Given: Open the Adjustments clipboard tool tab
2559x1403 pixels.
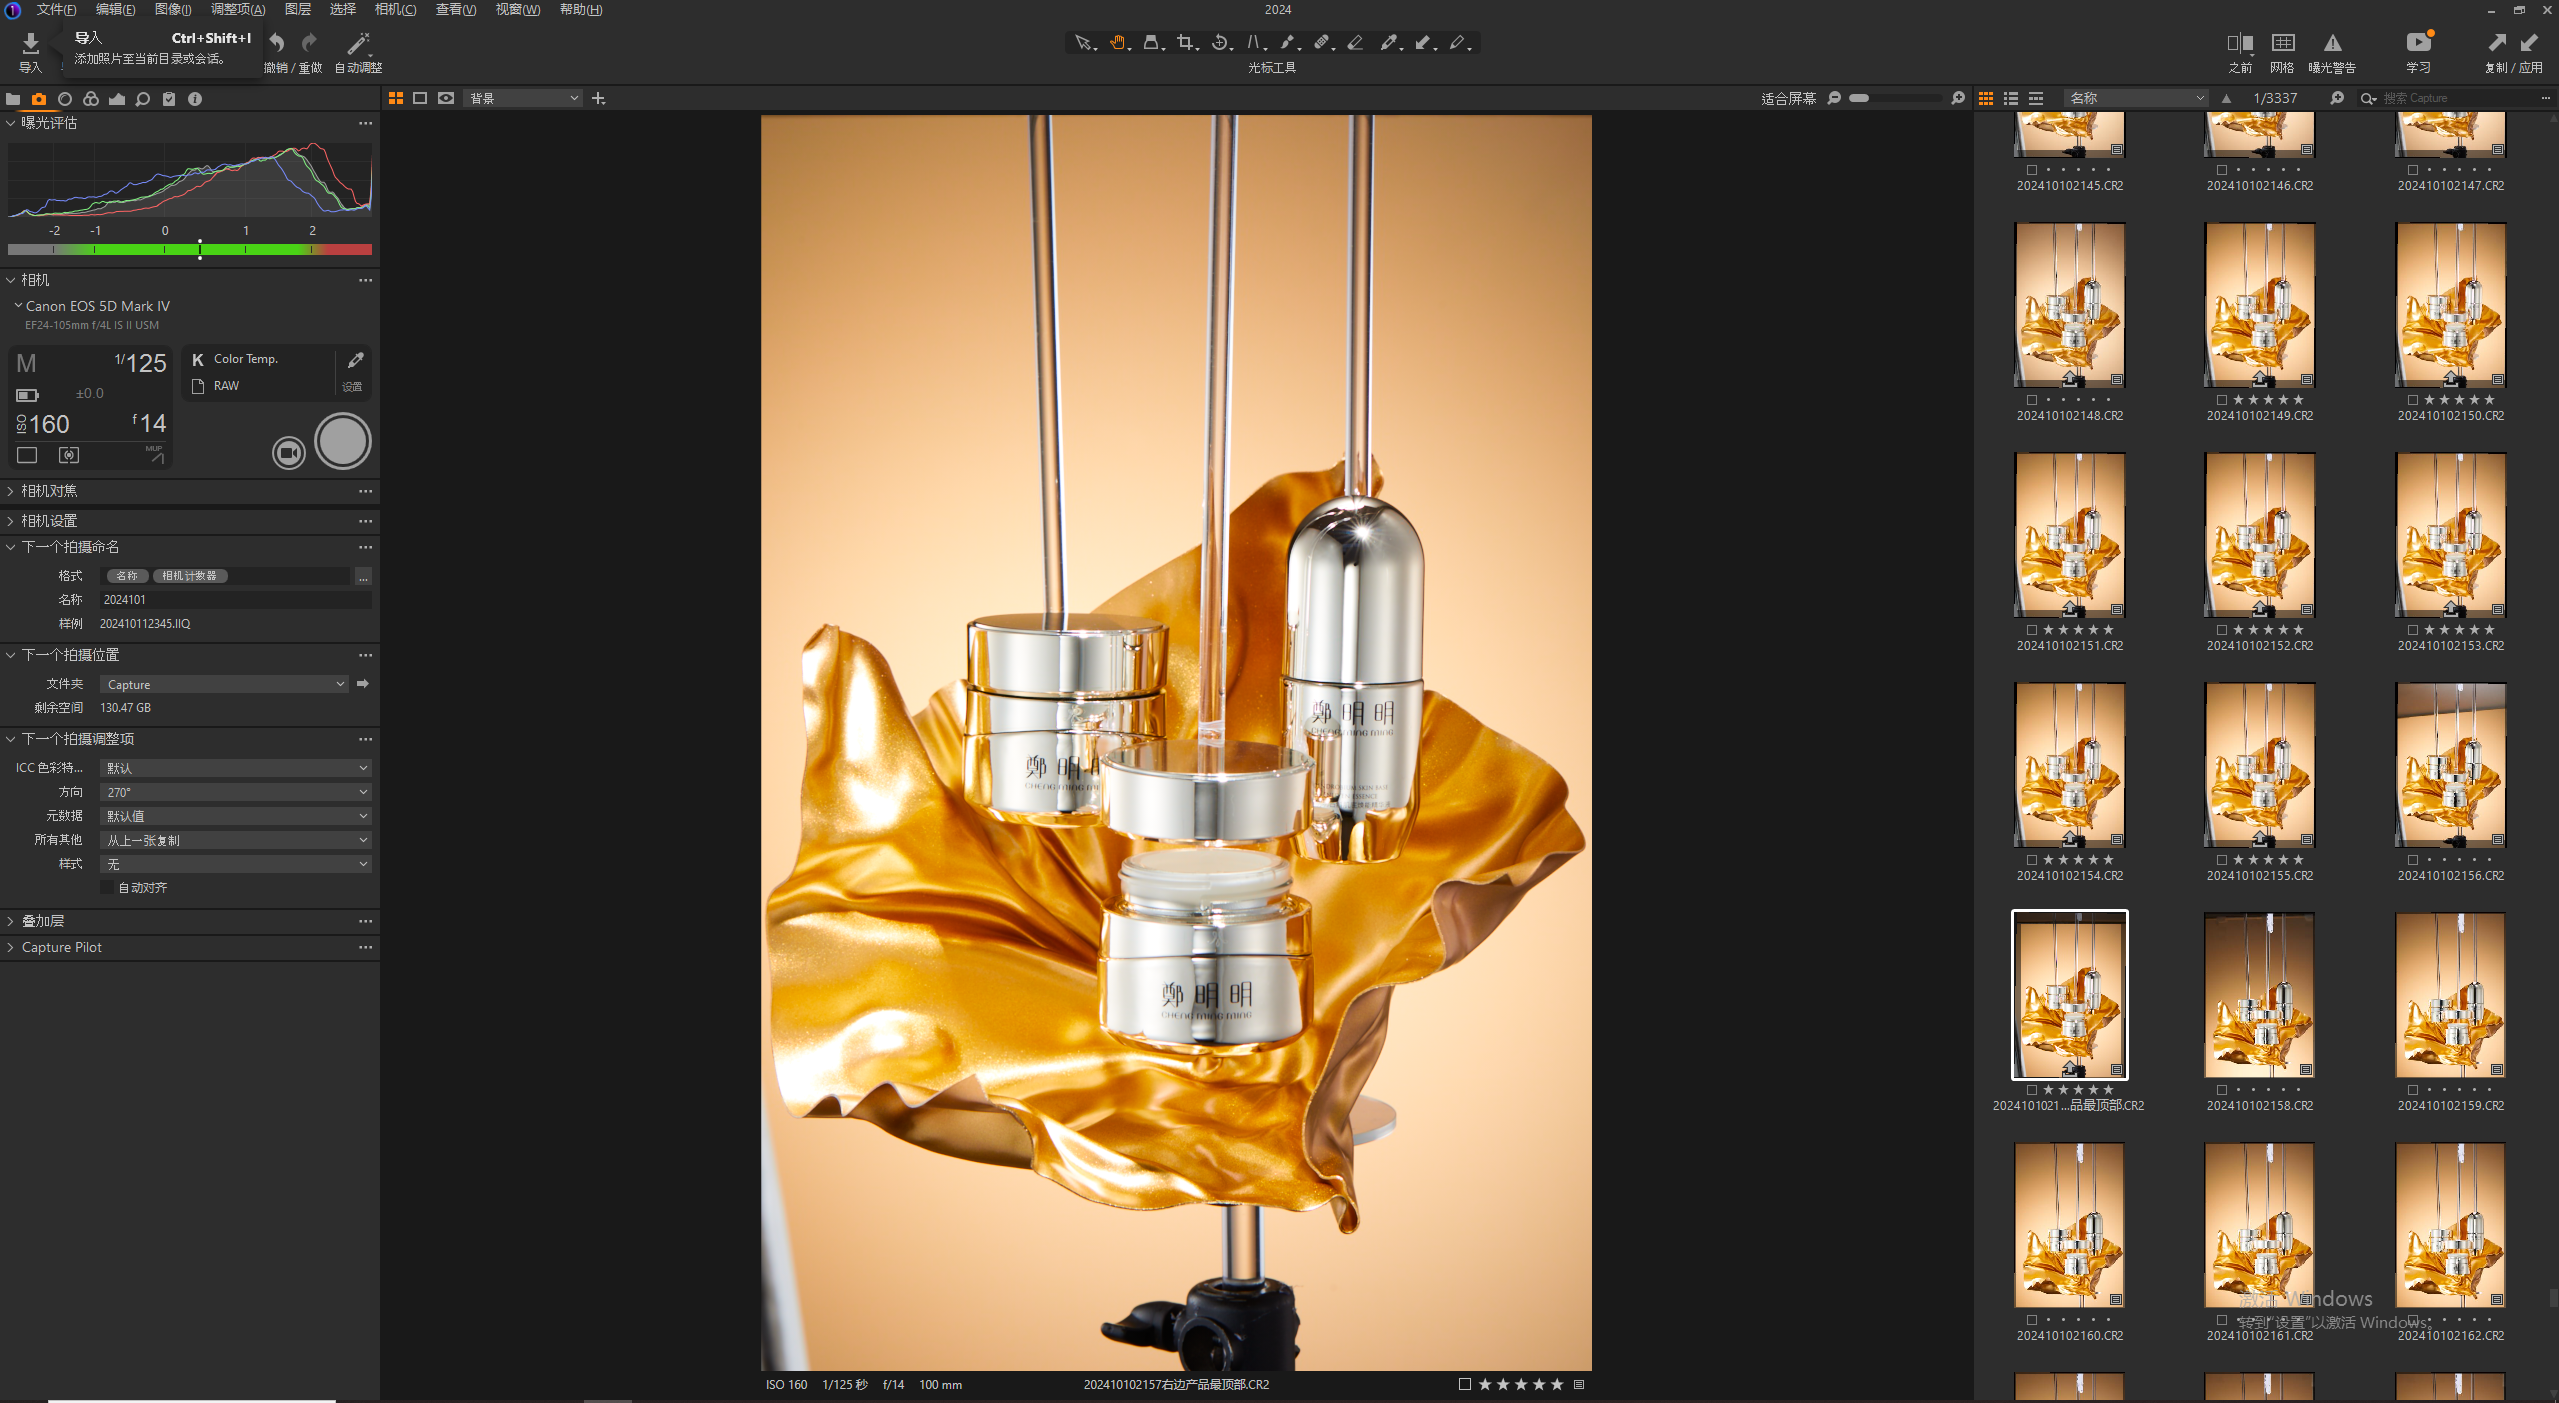Looking at the screenshot, I should (169, 99).
